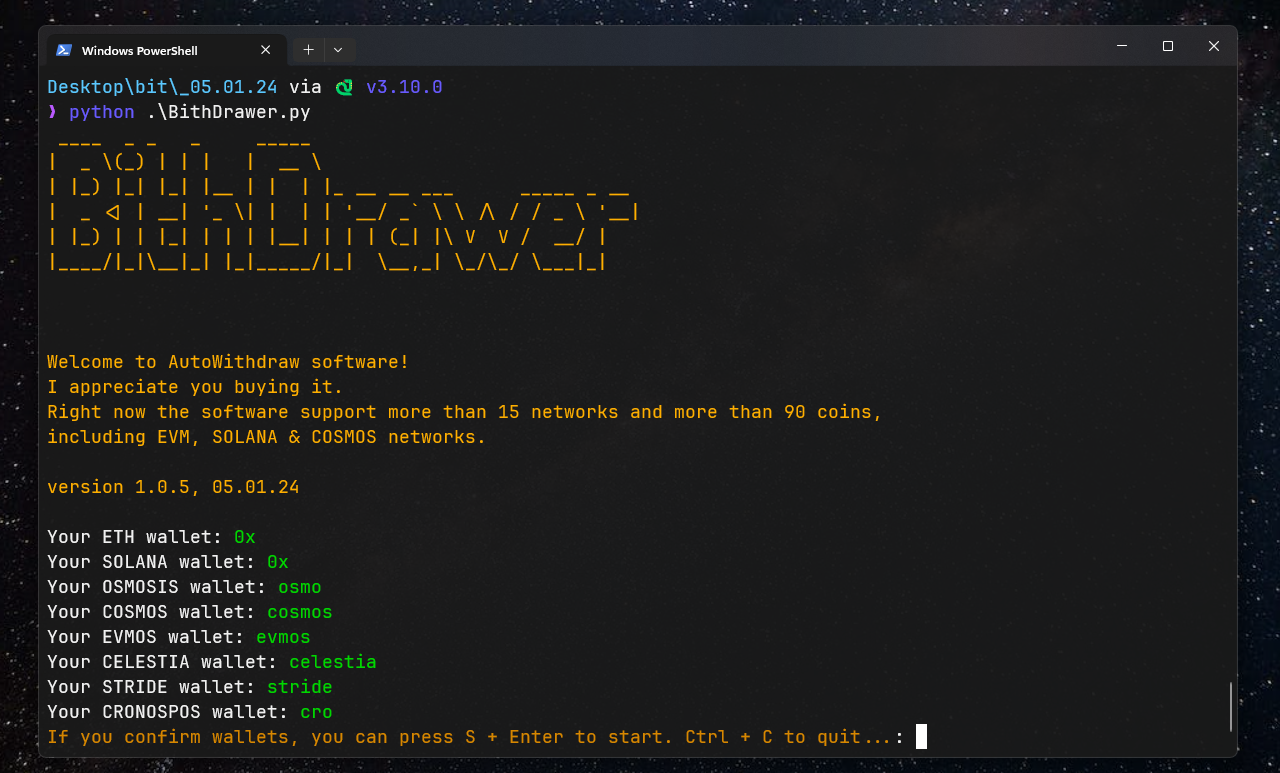Click the terminal scrollbar thumb
Image resolution: width=1280 pixels, height=773 pixels.
coord(1231,707)
